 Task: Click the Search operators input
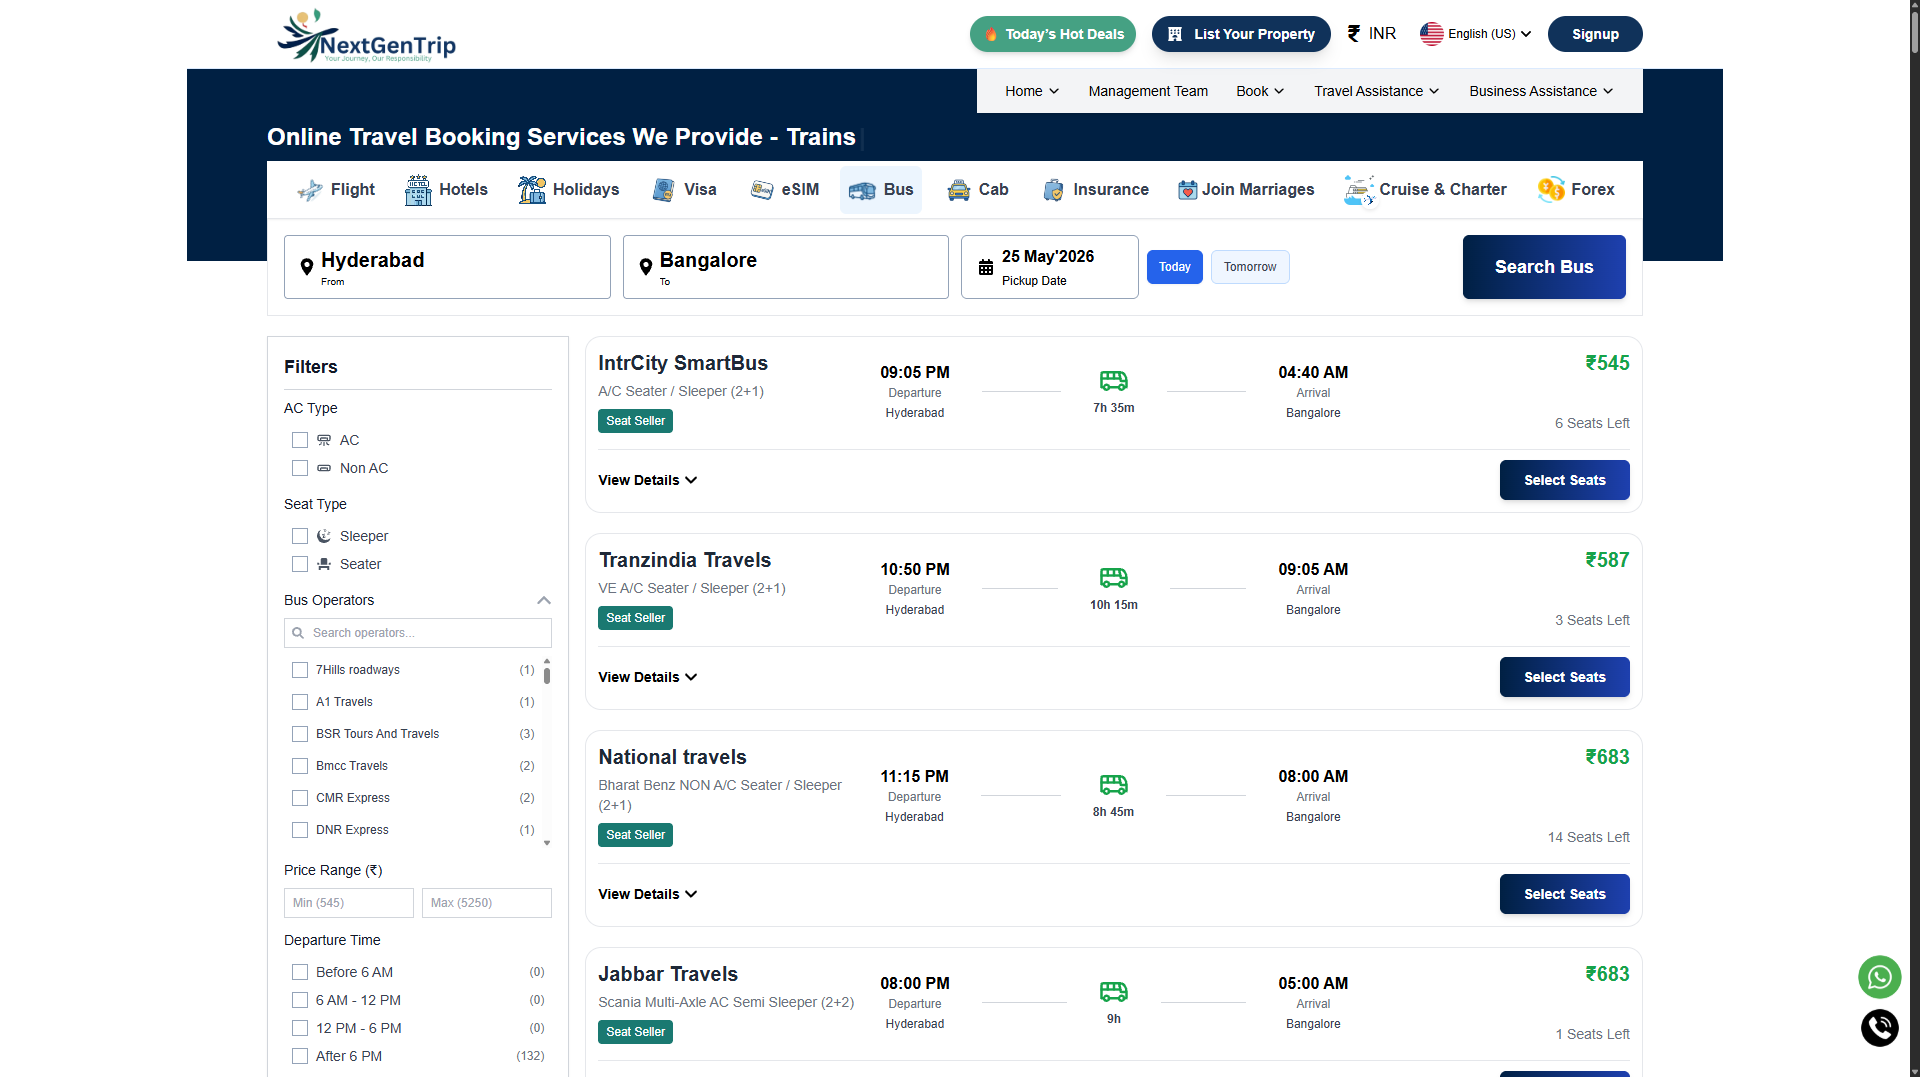pyautogui.click(x=418, y=633)
